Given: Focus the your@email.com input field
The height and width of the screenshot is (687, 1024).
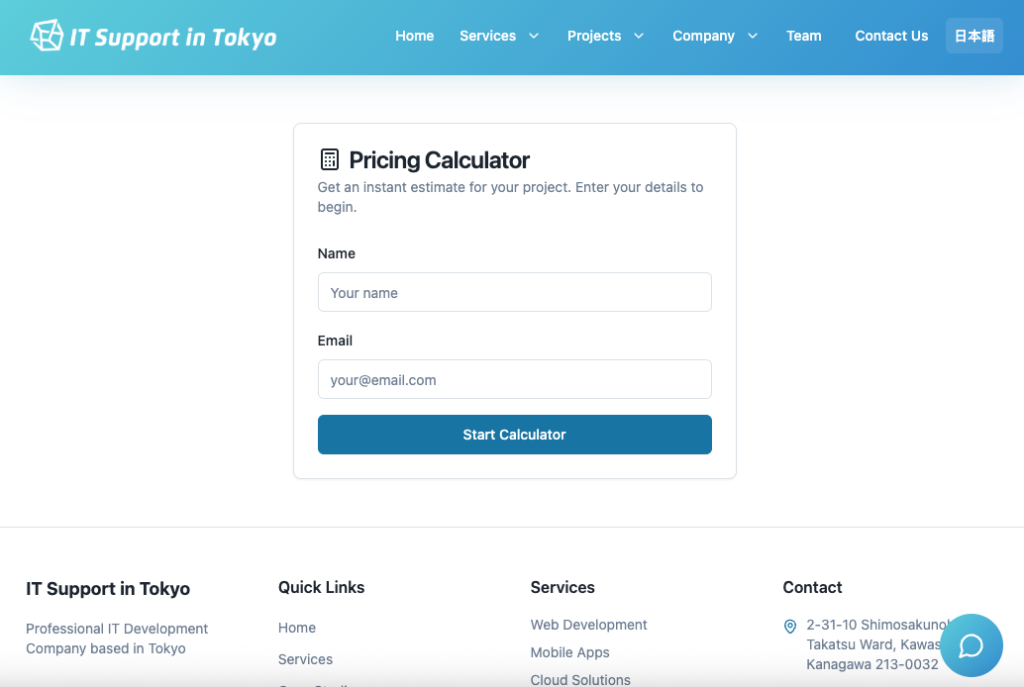Looking at the screenshot, I should pyautogui.click(x=515, y=379).
